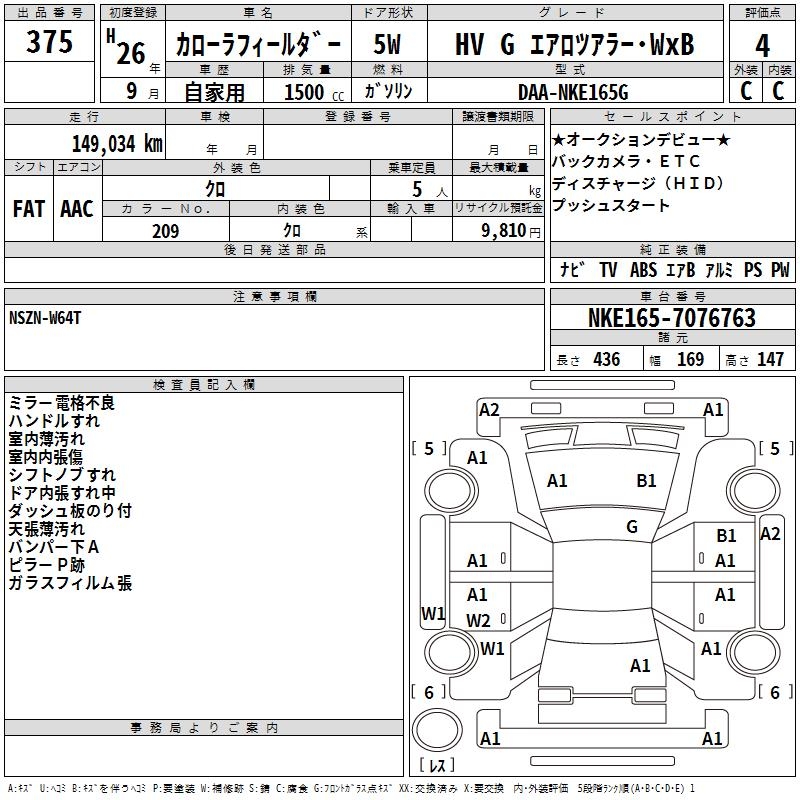Select the inspector note シフトノブすれ

point(62,474)
